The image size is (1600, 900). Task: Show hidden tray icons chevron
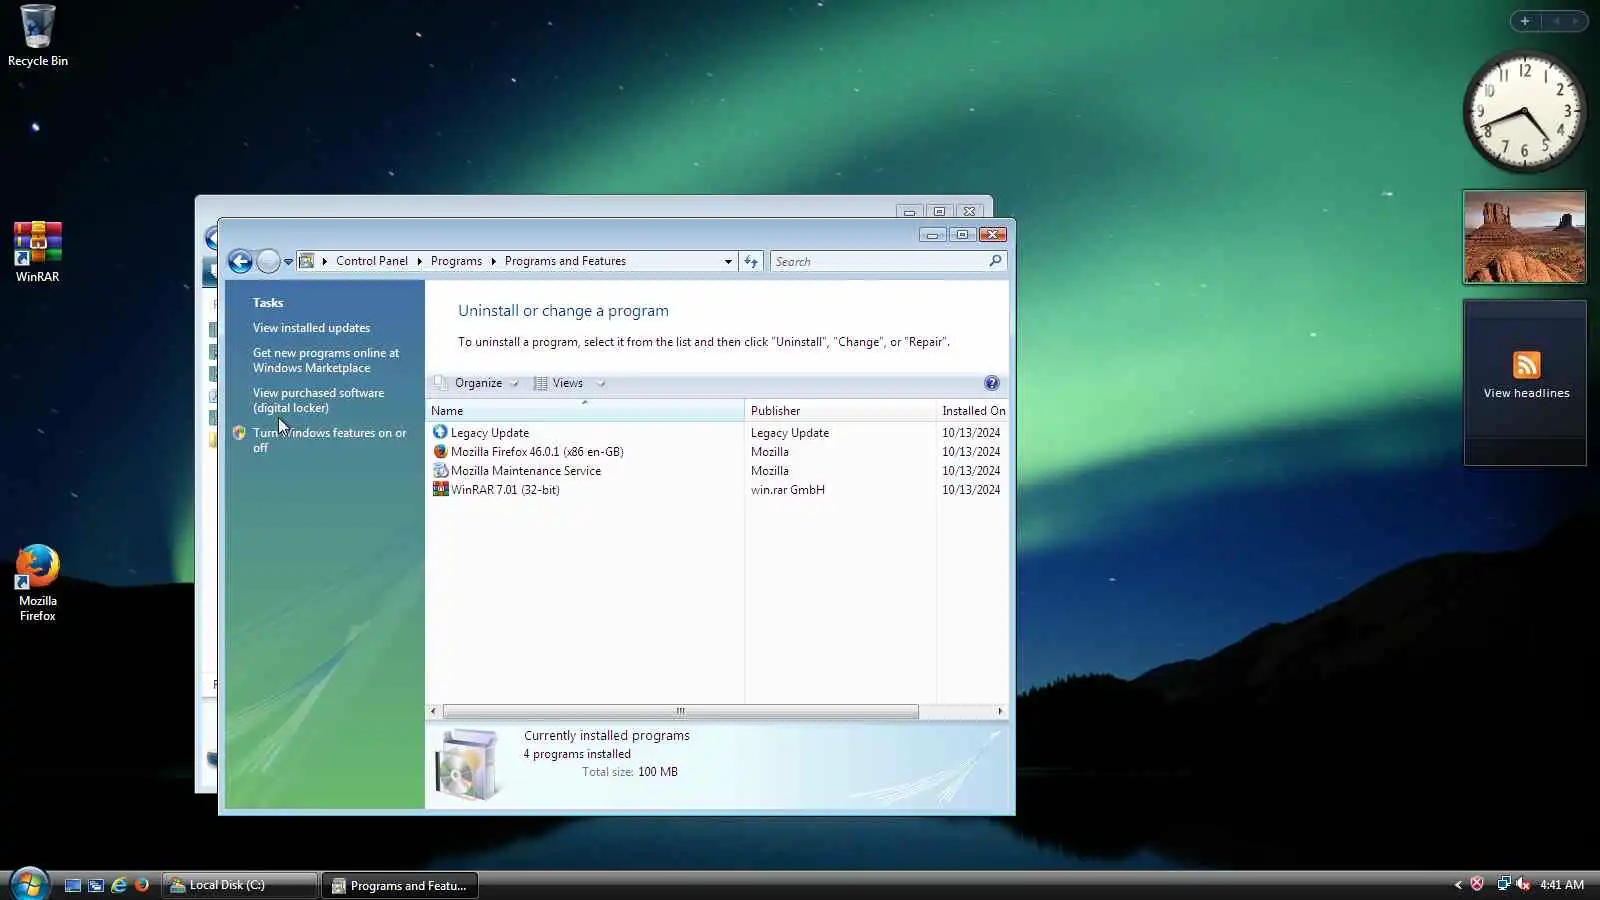[1458, 885]
